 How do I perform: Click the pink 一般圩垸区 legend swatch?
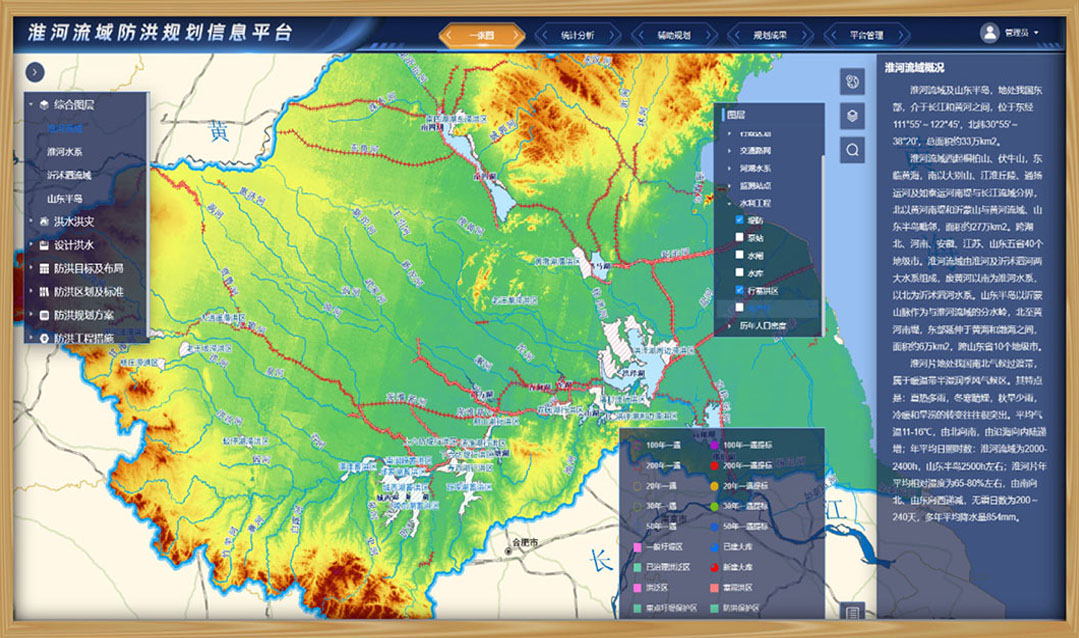(x=637, y=547)
